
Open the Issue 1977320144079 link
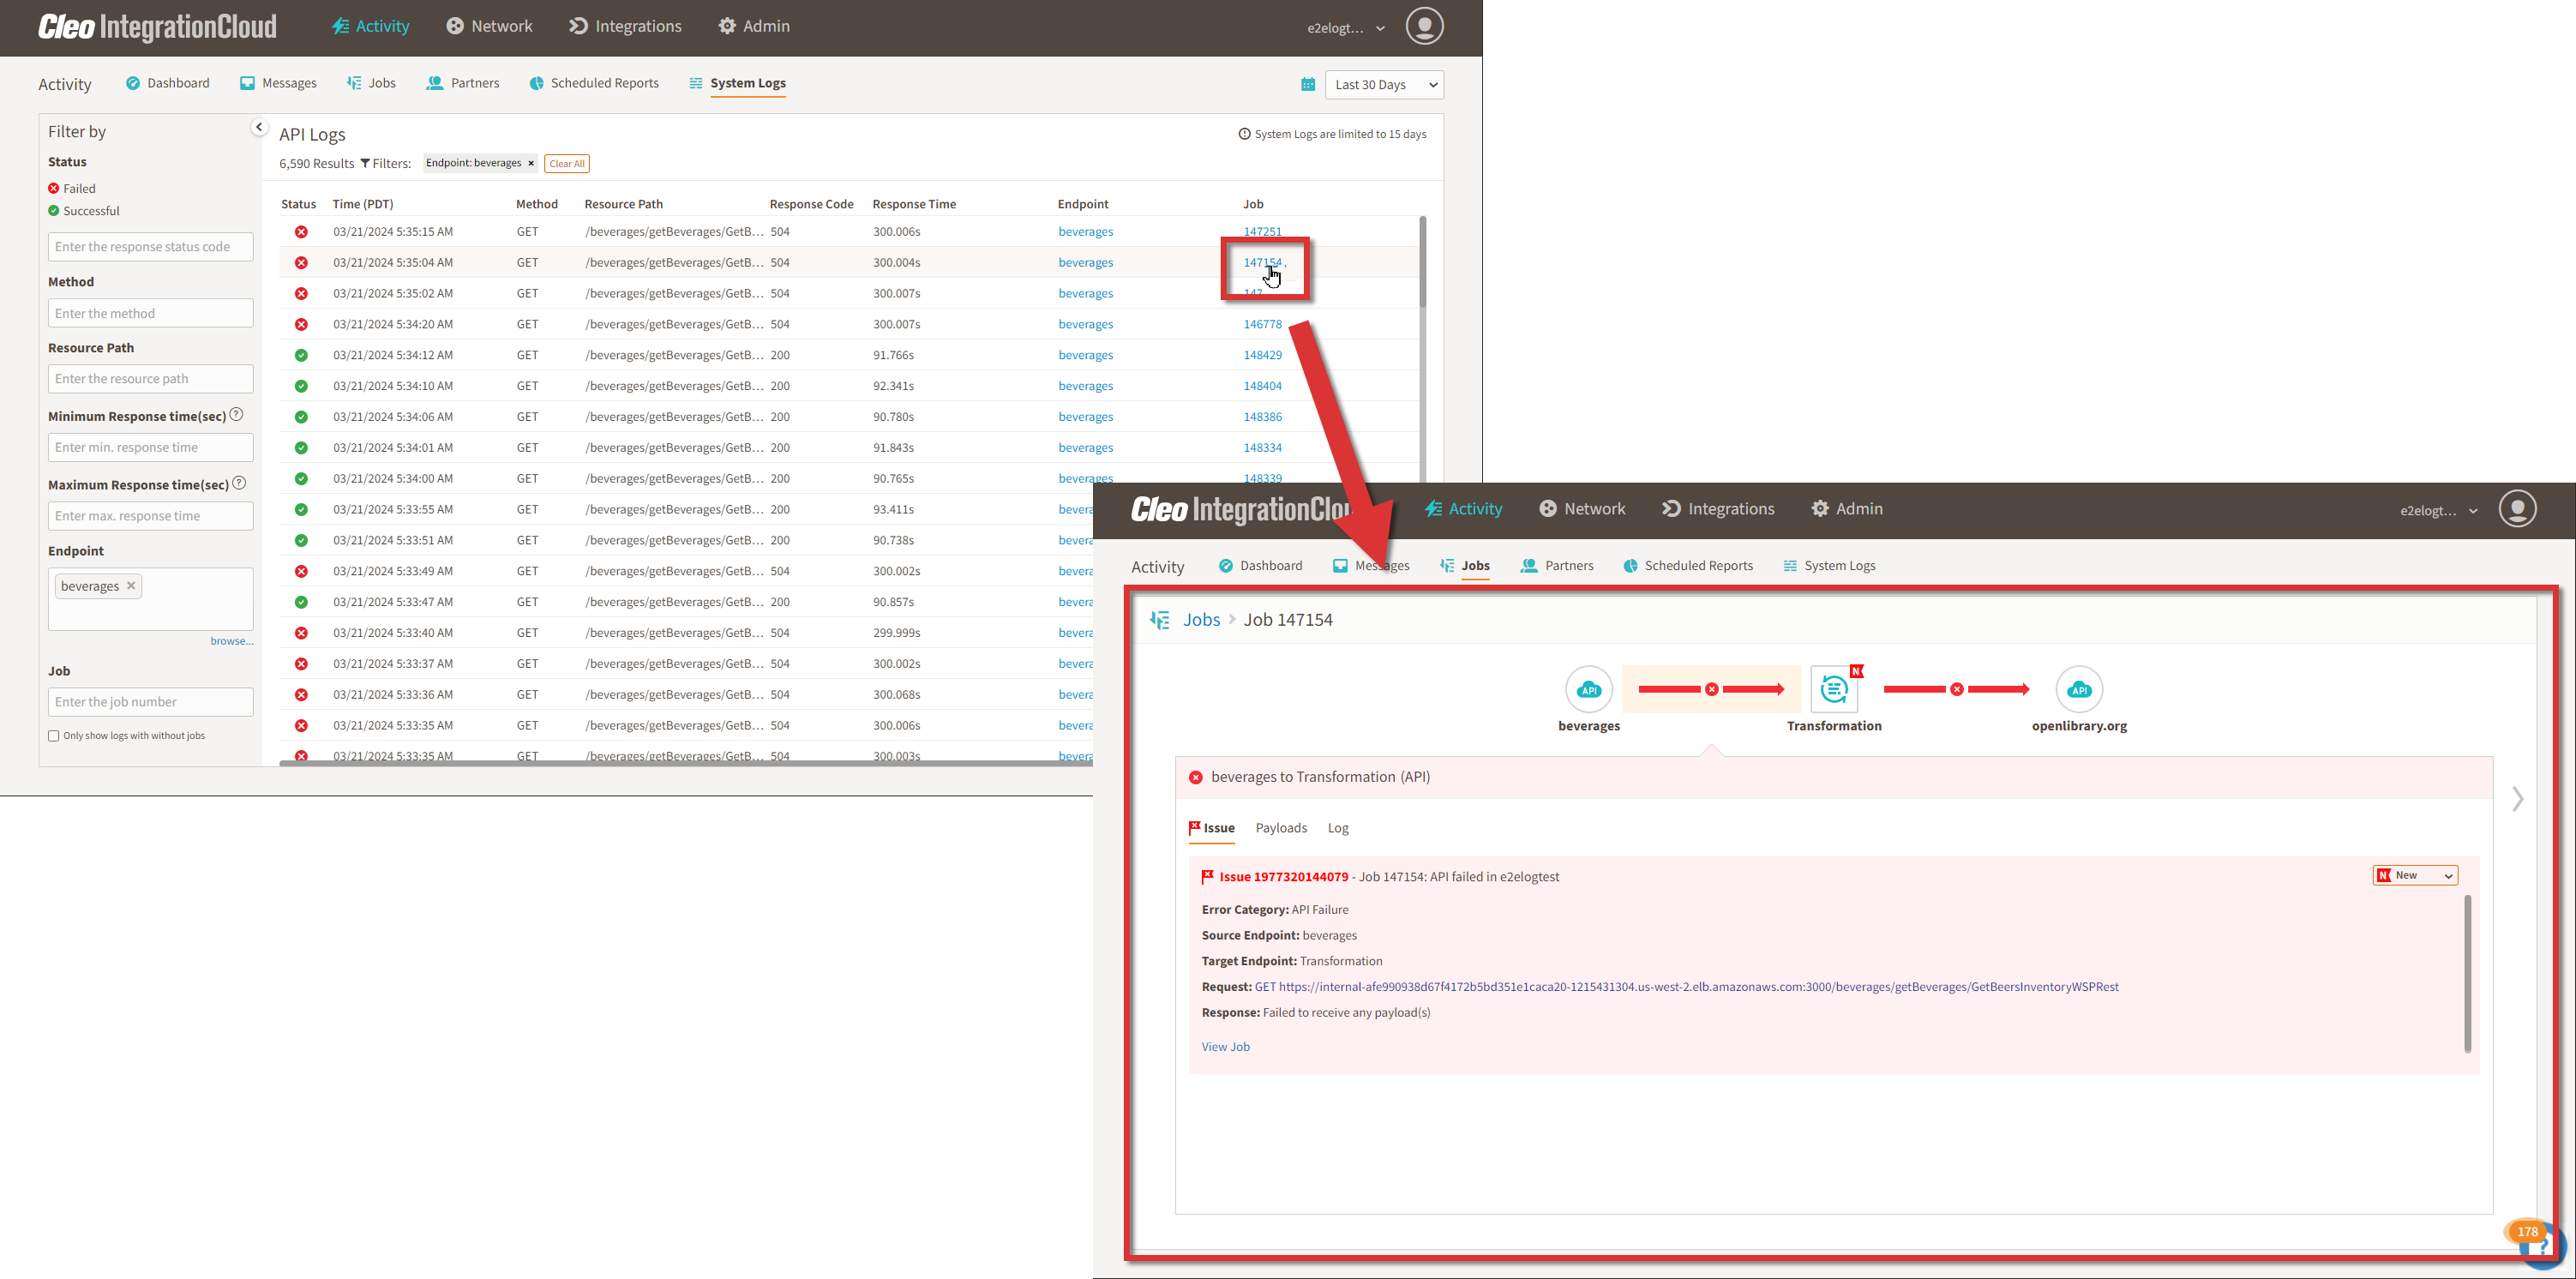point(1283,877)
